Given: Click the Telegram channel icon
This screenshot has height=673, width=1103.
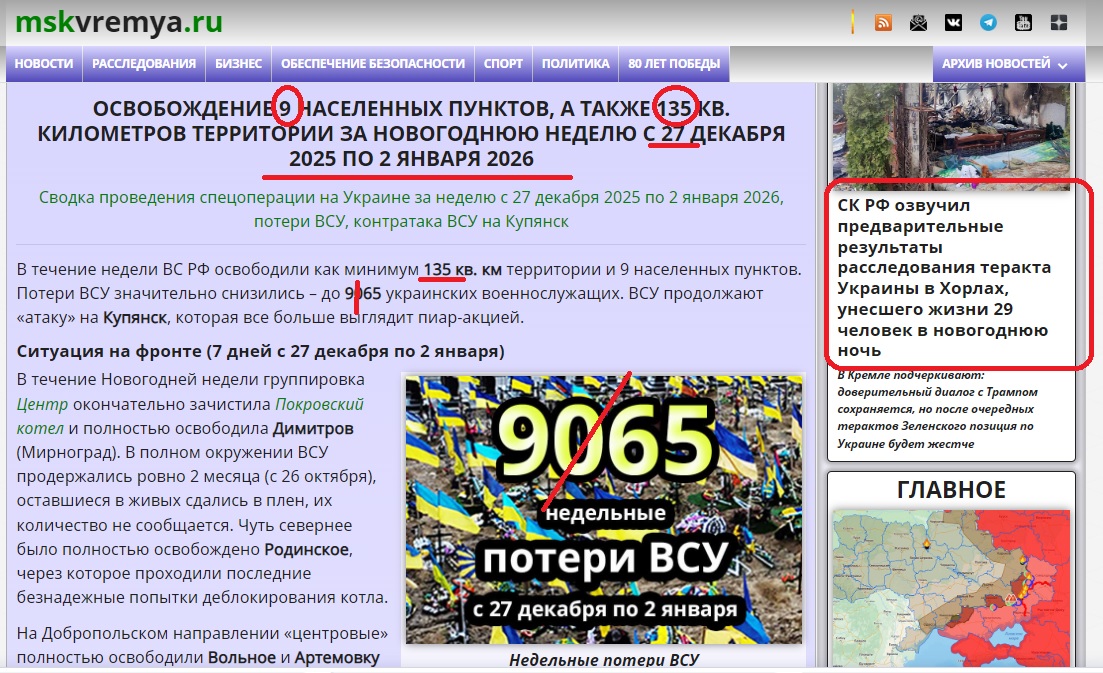Looking at the screenshot, I should point(988,23).
